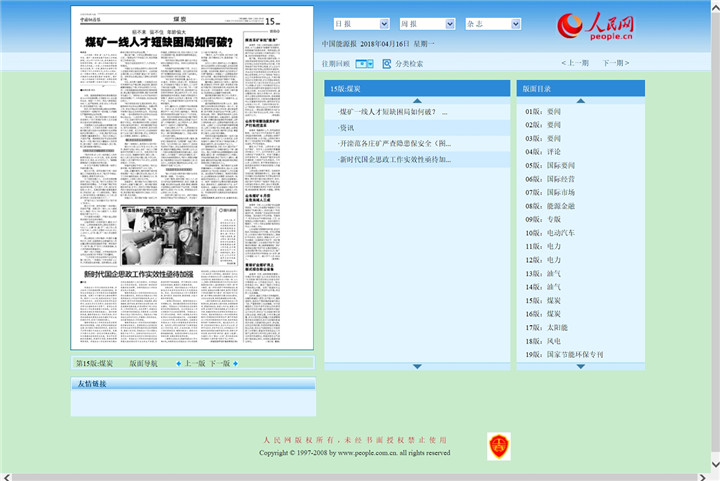Viewport: 720px width, 481px height.
Task: Go to previous issue 上一期
Action: (577, 63)
